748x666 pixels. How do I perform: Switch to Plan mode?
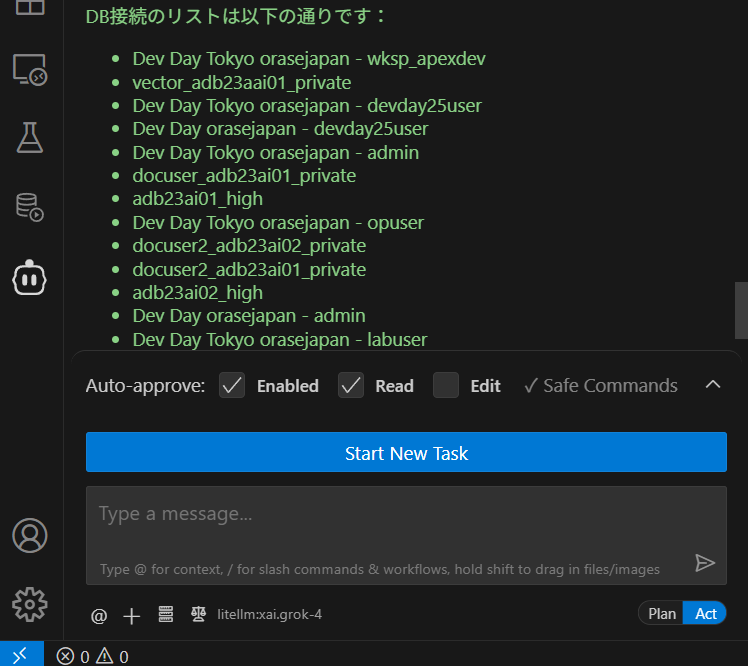[661, 614]
